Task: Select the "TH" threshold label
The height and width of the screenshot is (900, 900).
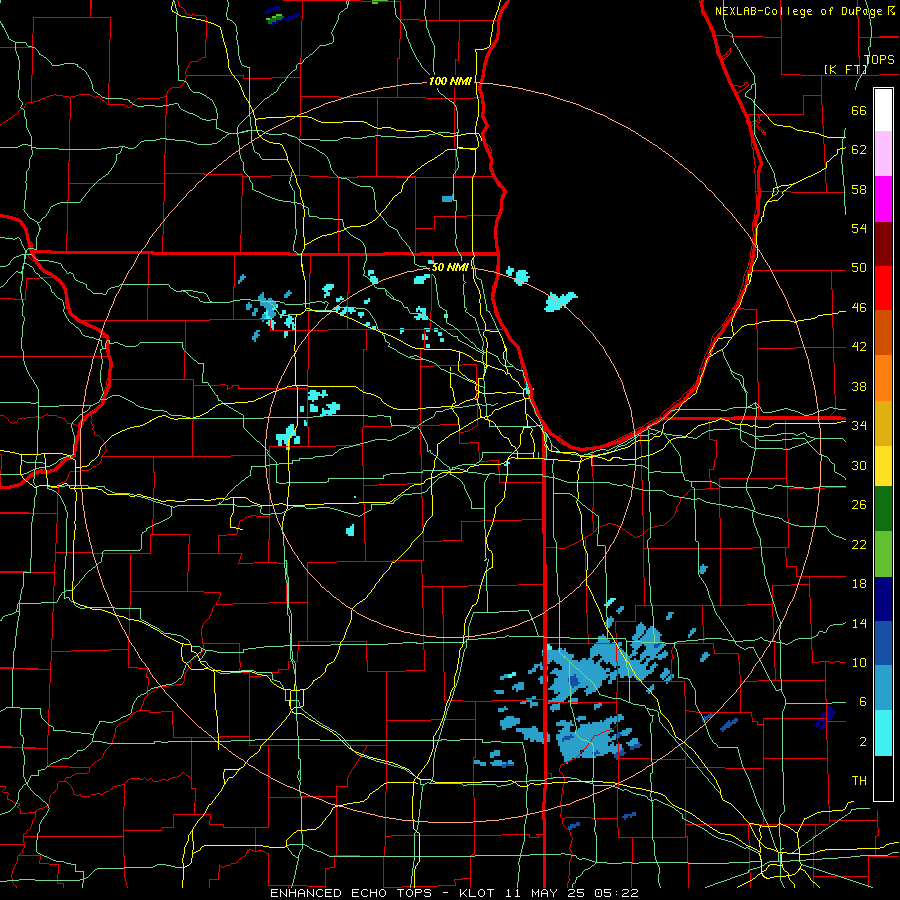Action: pyautogui.click(x=859, y=781)
